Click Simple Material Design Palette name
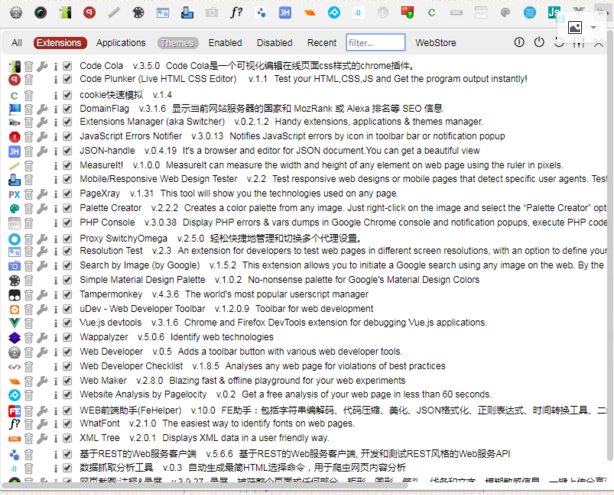 (142, 280)
